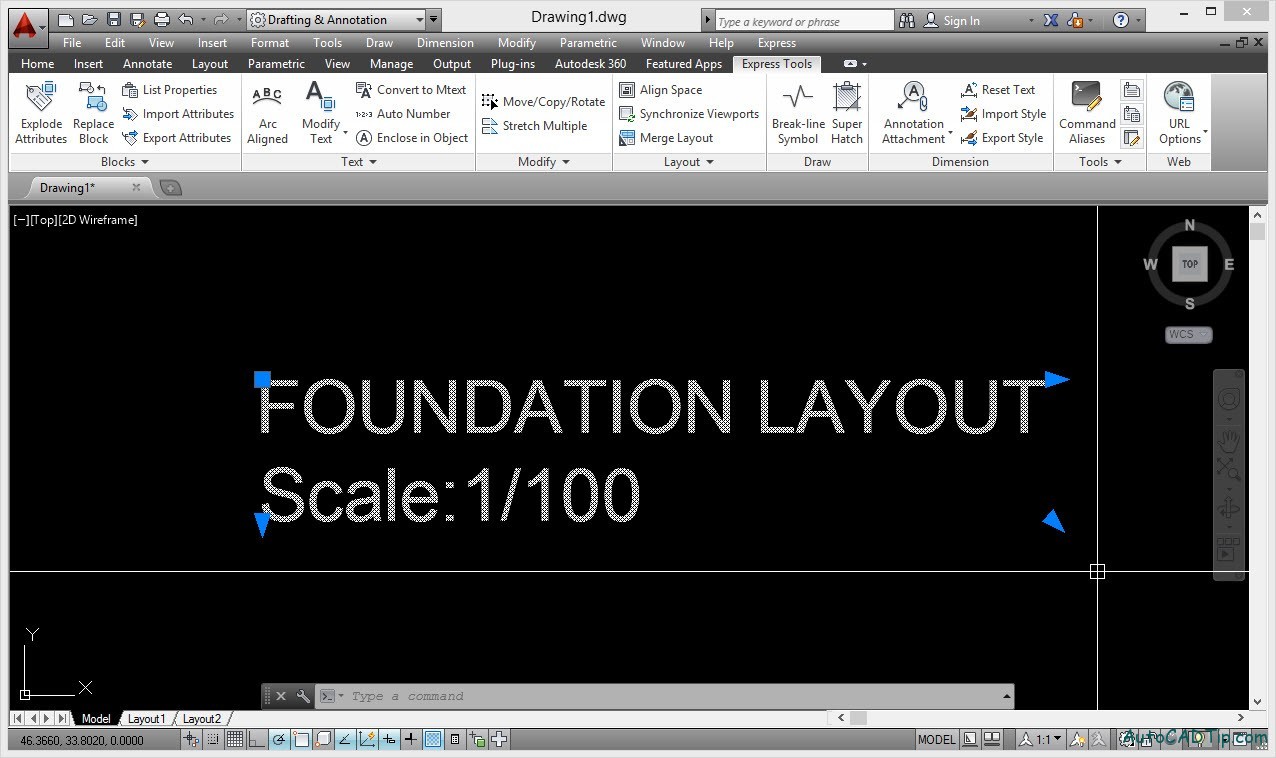This screenshot has width=1276, height=758.
Task: Start Arc Aligned text tool
Action: pyautogui.click(x=267, y=114)
